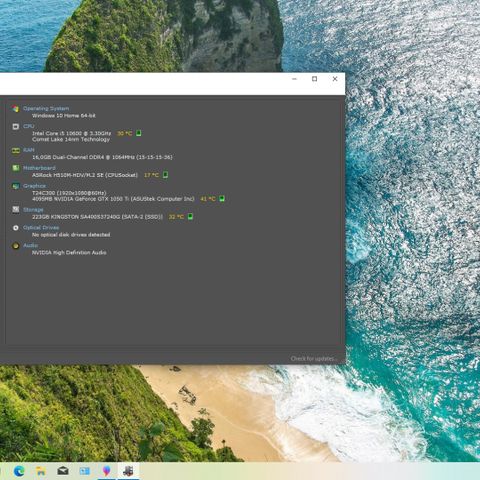Click the CPU temperature value

(125, 133)
